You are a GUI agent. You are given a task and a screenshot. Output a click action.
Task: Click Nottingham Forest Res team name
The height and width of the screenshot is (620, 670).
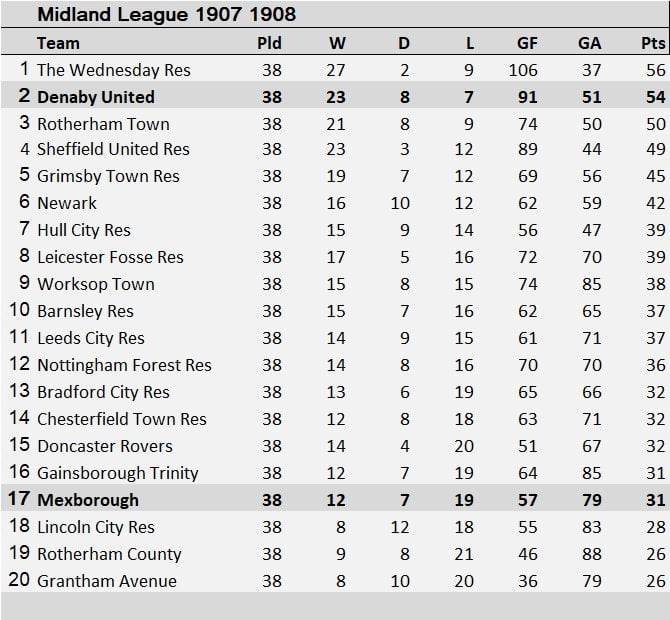[x=124, y=365]
